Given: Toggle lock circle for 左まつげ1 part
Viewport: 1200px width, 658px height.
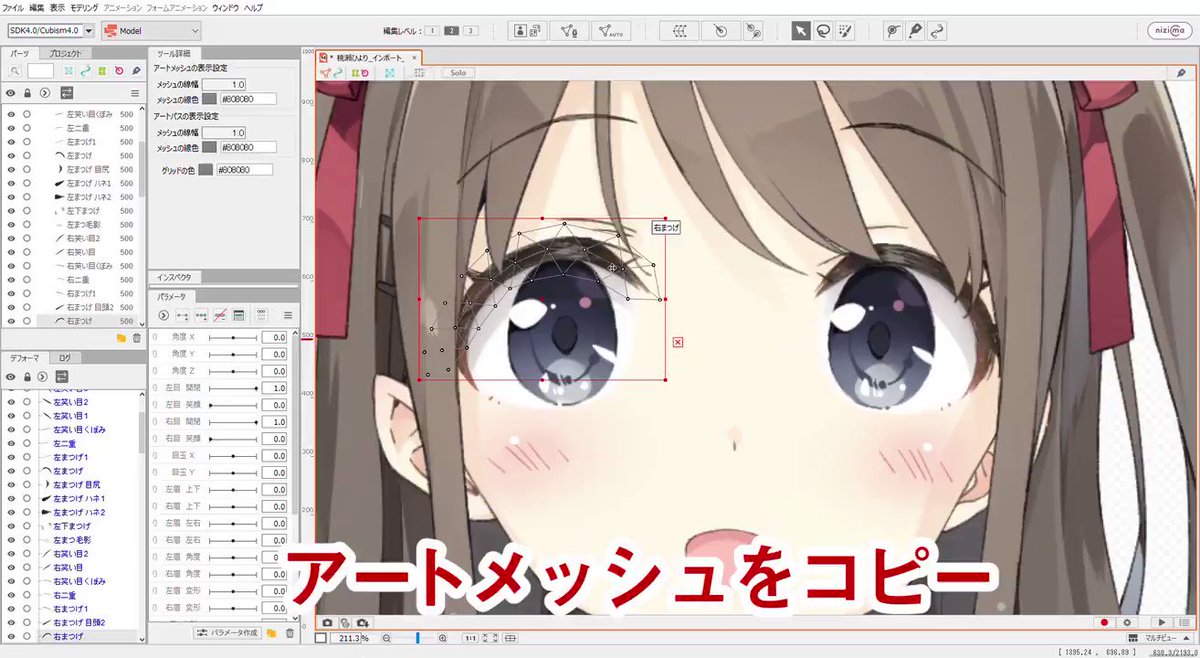Looking at the screenshot, I should point(27,142).
